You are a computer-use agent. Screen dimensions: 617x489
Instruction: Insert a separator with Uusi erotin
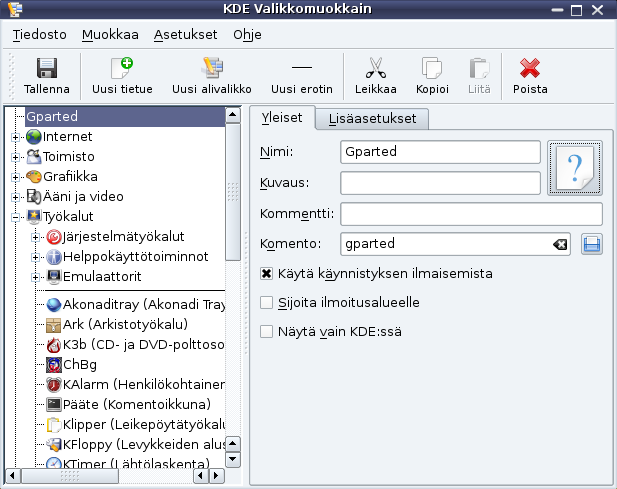tap(302, 76)
